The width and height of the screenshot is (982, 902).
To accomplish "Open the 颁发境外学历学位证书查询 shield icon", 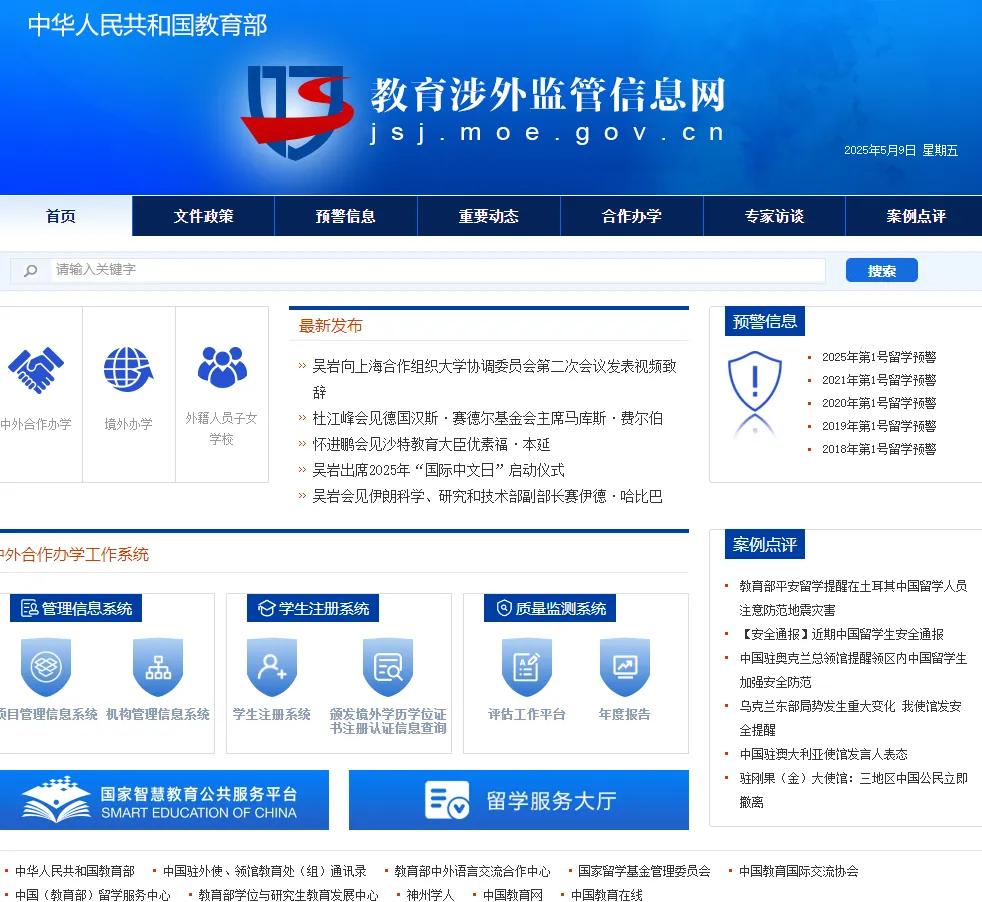I will 388,667.
